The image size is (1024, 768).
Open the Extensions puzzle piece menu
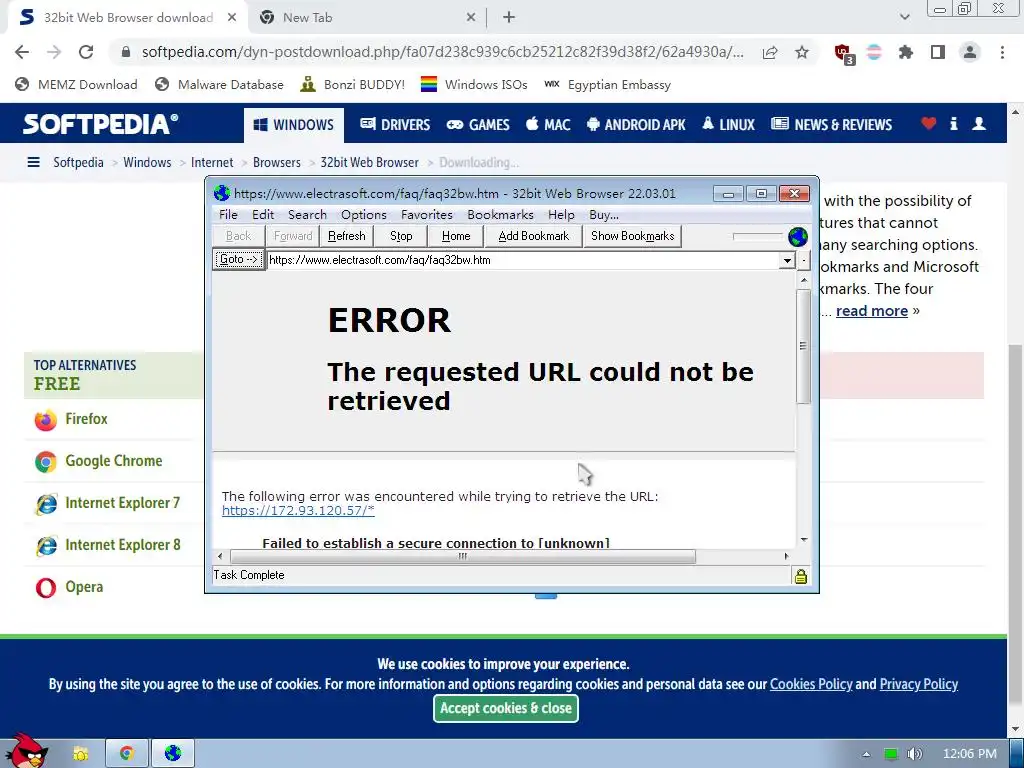coord(906,52)
